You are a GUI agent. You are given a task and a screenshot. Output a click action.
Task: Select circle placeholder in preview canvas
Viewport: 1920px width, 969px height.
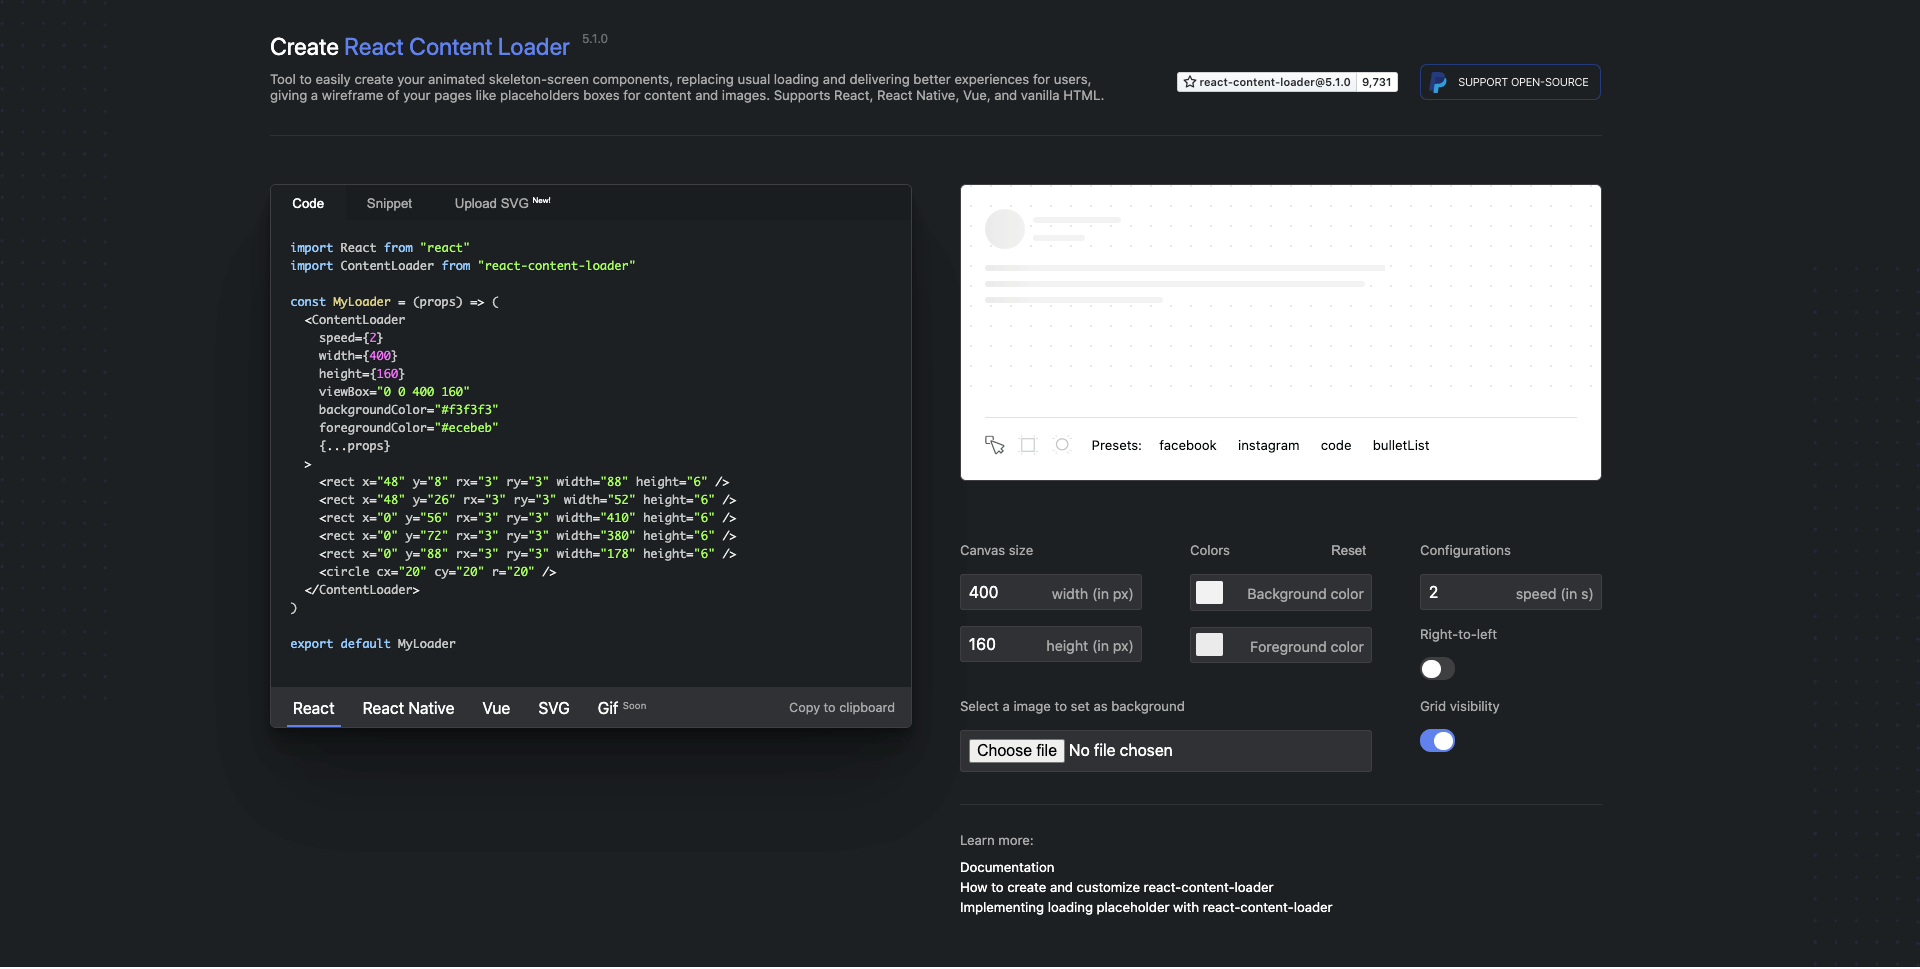click(1005, 229)
